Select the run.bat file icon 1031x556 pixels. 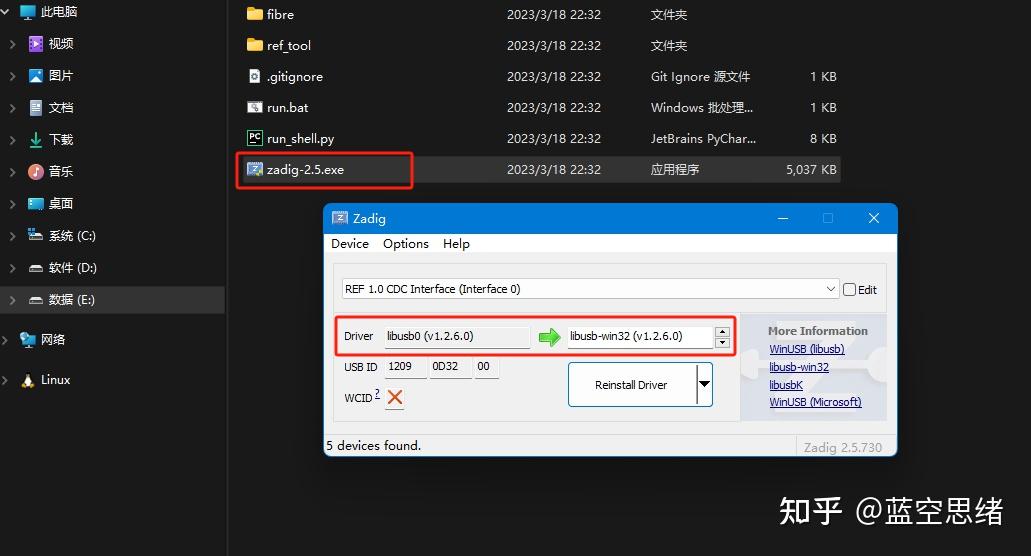tap(254, 107)
